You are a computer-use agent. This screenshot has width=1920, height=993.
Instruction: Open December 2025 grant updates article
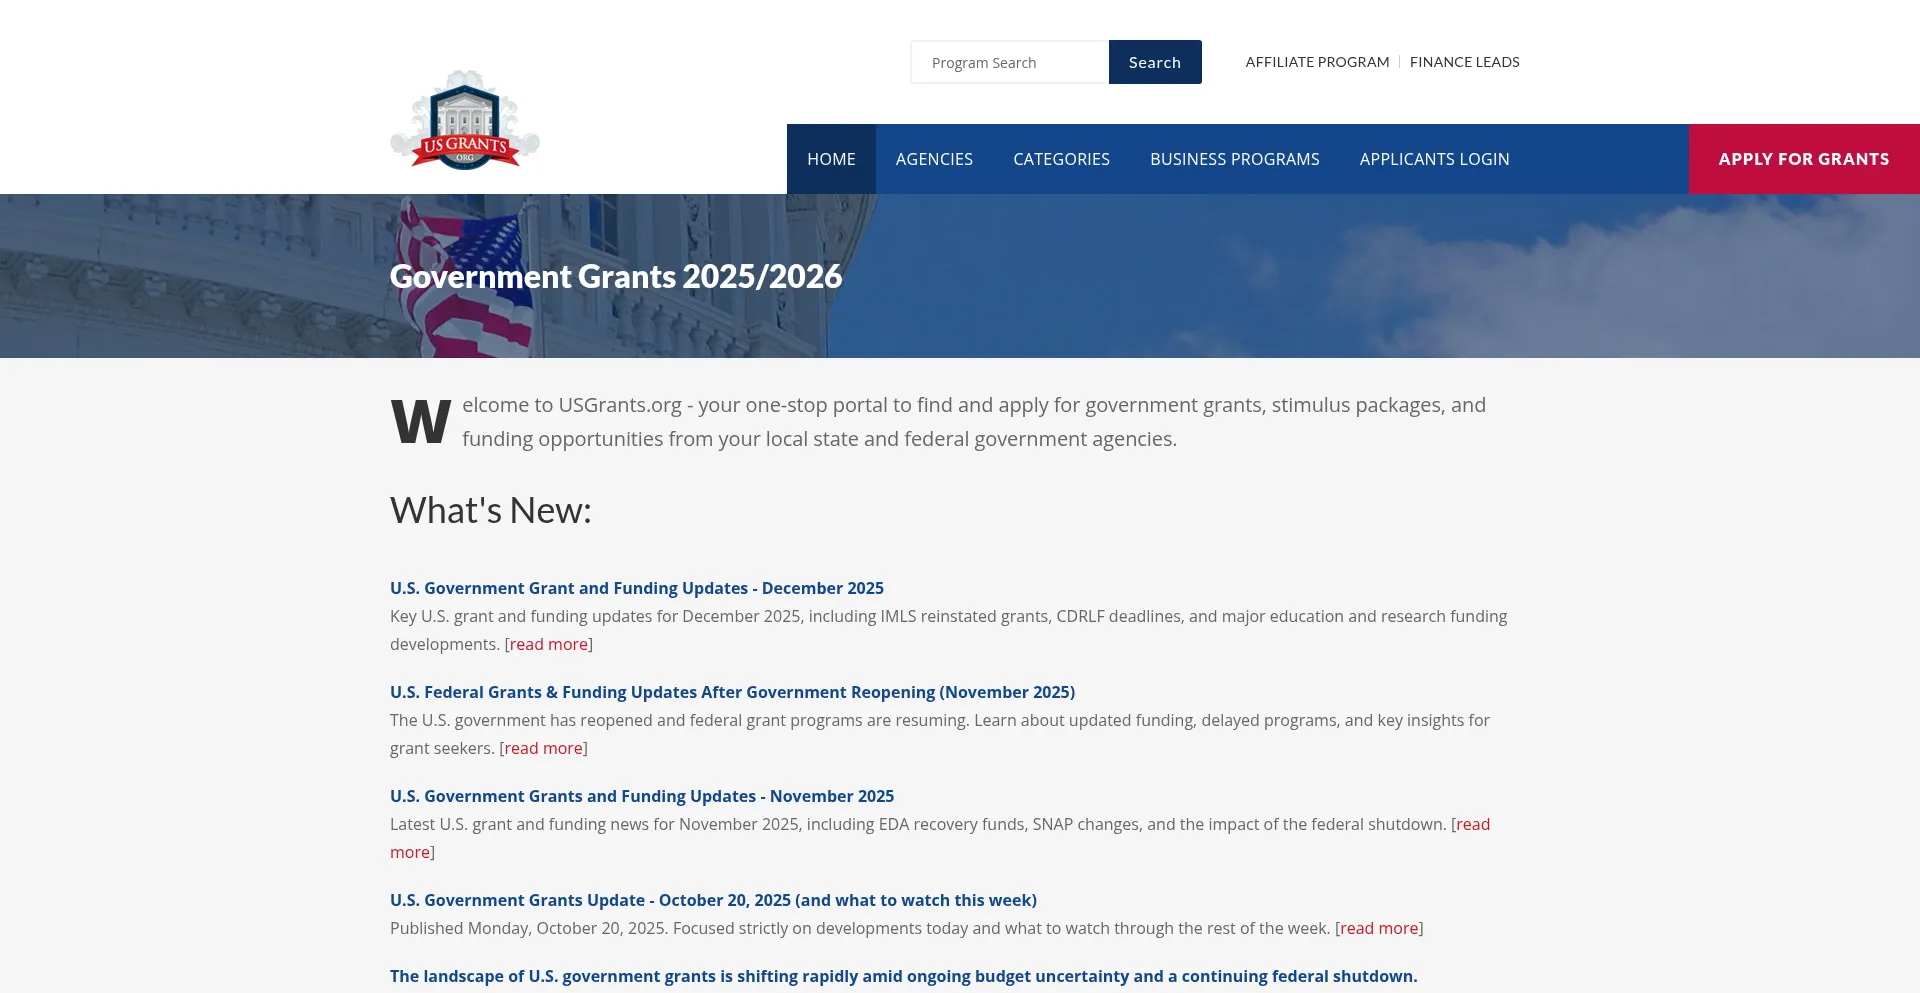637,588
